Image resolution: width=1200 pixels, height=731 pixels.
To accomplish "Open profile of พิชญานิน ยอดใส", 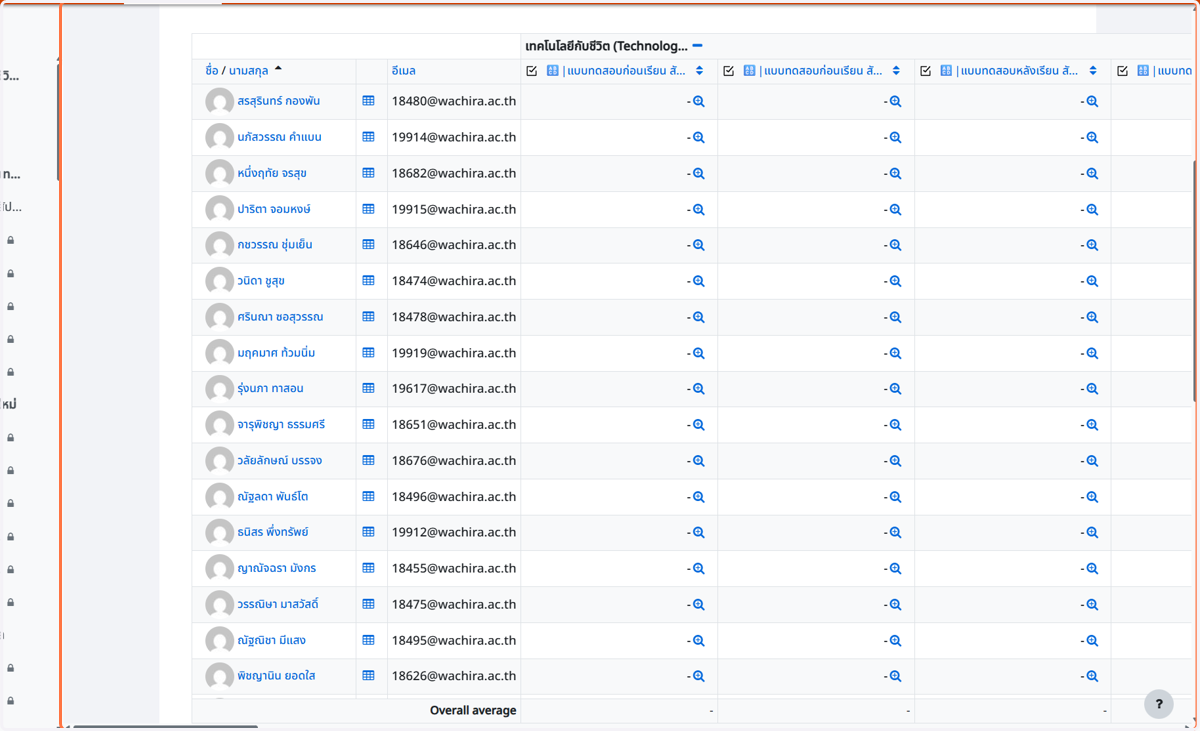I will click(x=277, y=677).
